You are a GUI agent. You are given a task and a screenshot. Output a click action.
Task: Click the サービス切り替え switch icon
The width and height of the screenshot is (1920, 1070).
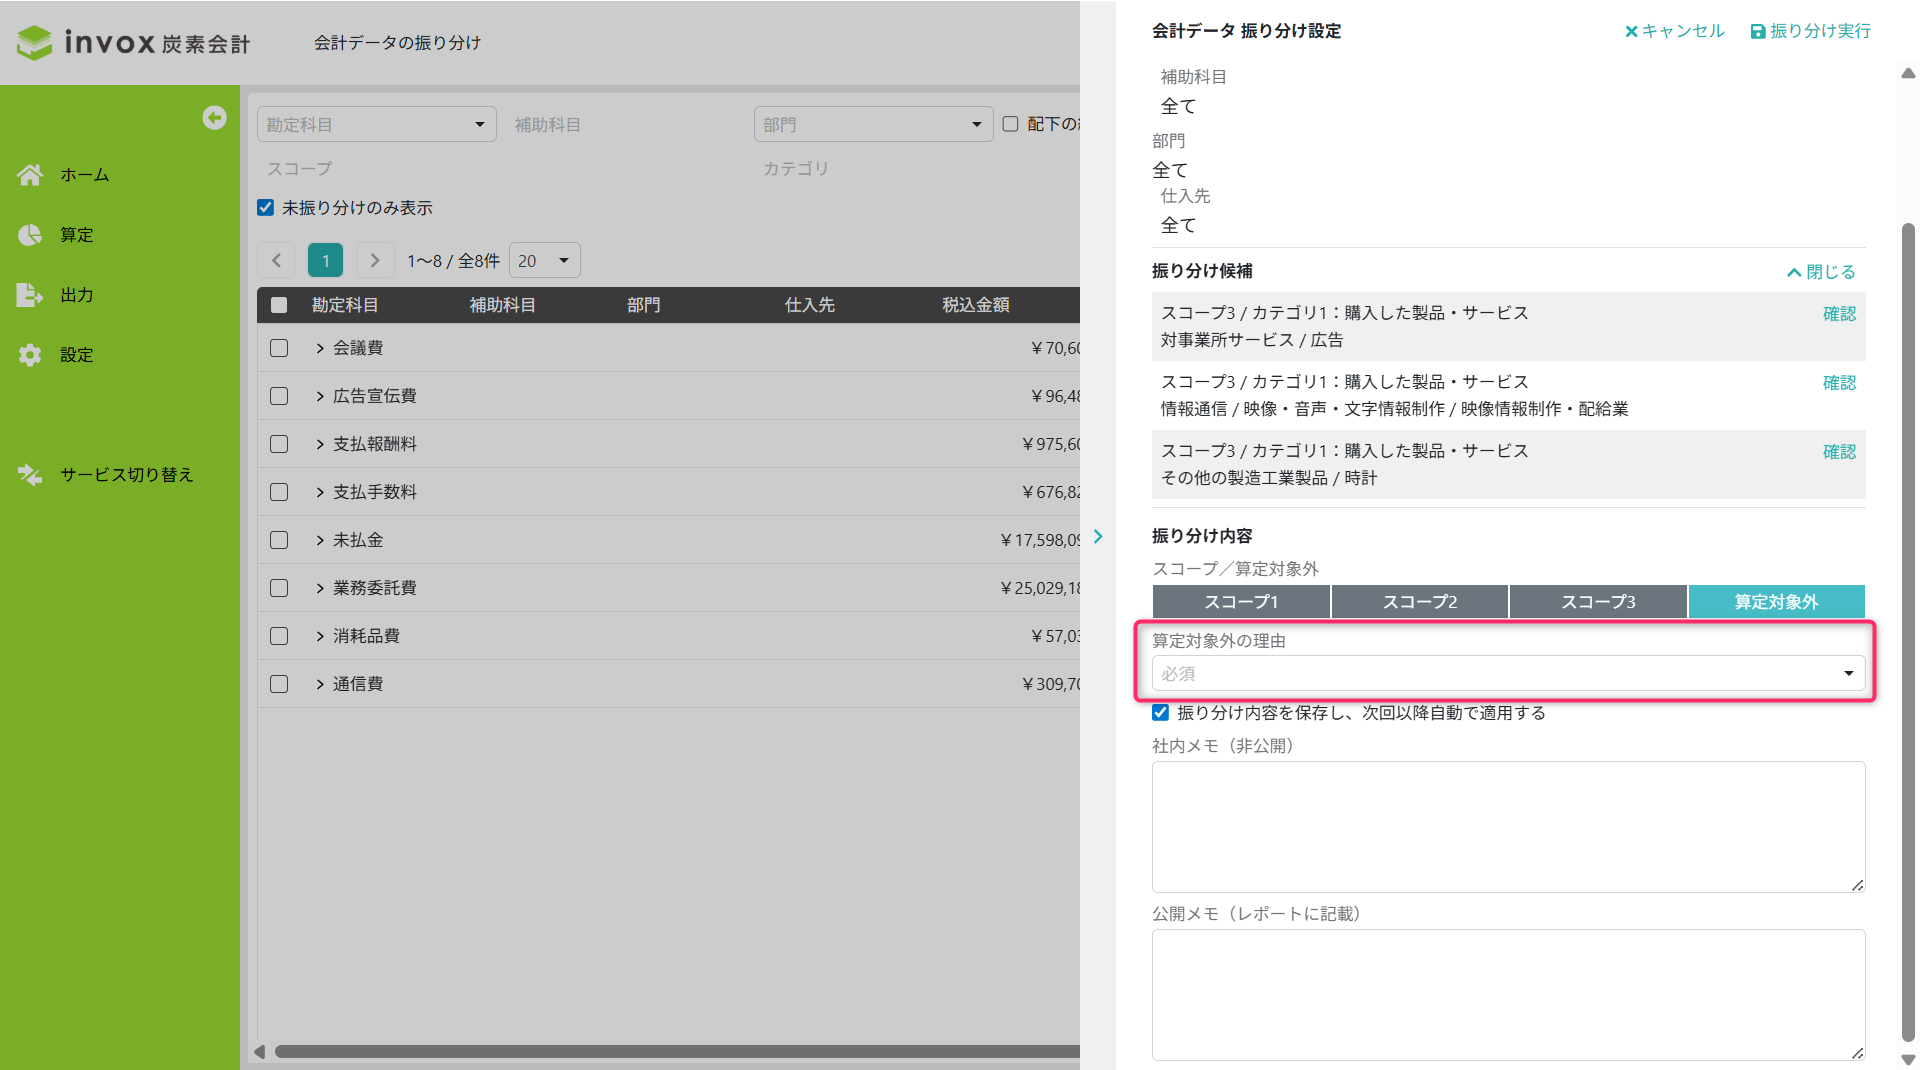(x=30, y=475)
